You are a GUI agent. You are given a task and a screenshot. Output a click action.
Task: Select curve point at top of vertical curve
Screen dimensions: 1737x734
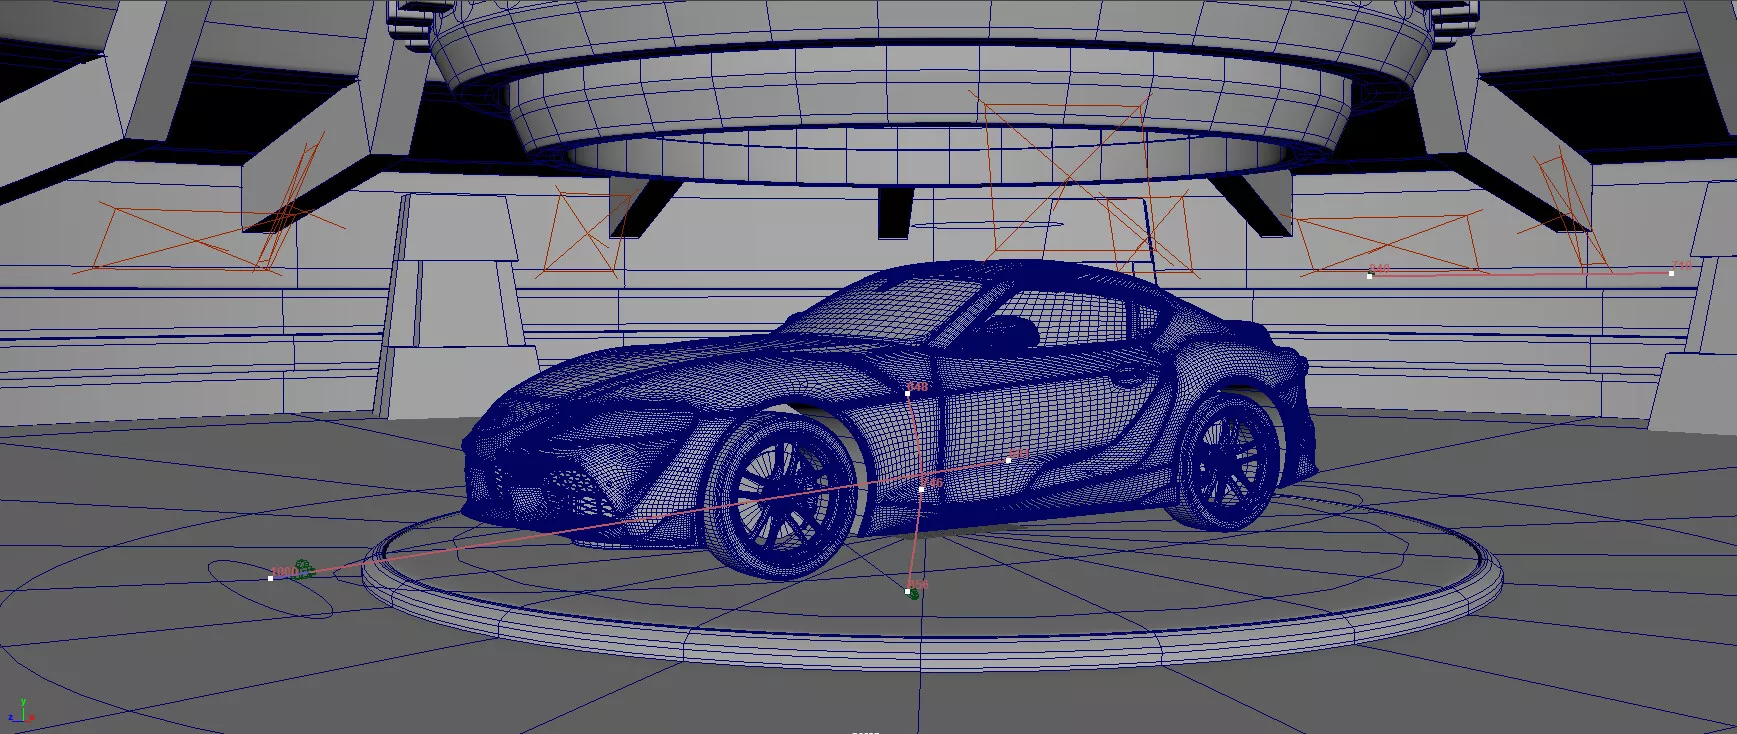pos(908,394)
